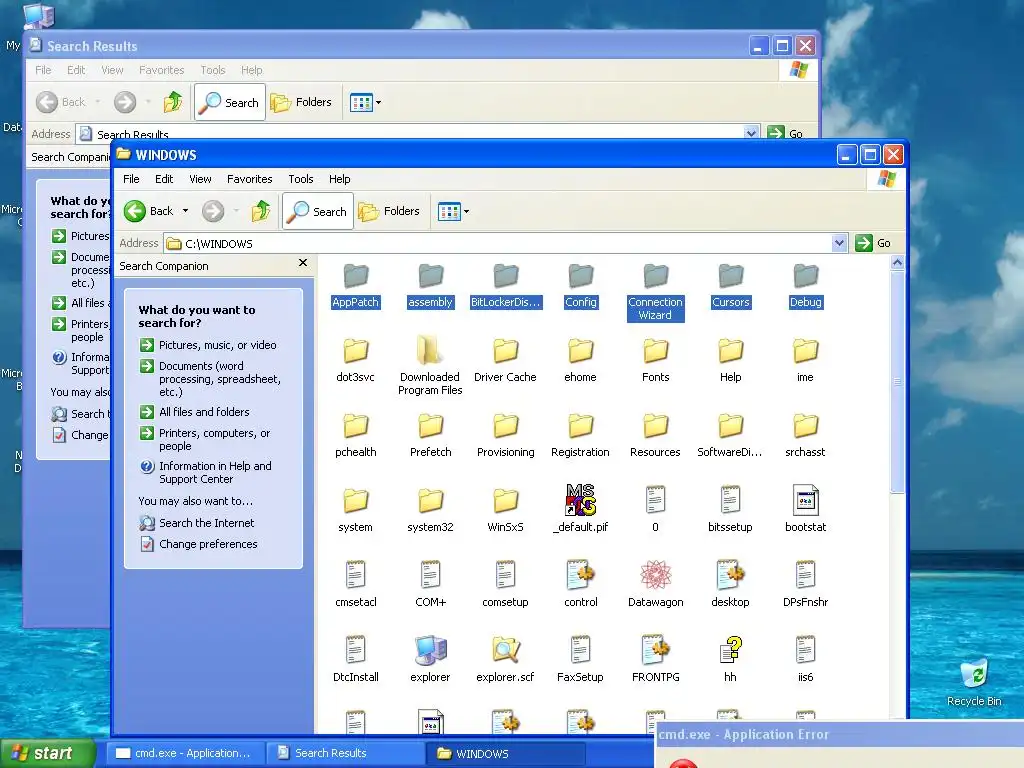Open the Favorites menu in WINDOWS window

(249, 179)
